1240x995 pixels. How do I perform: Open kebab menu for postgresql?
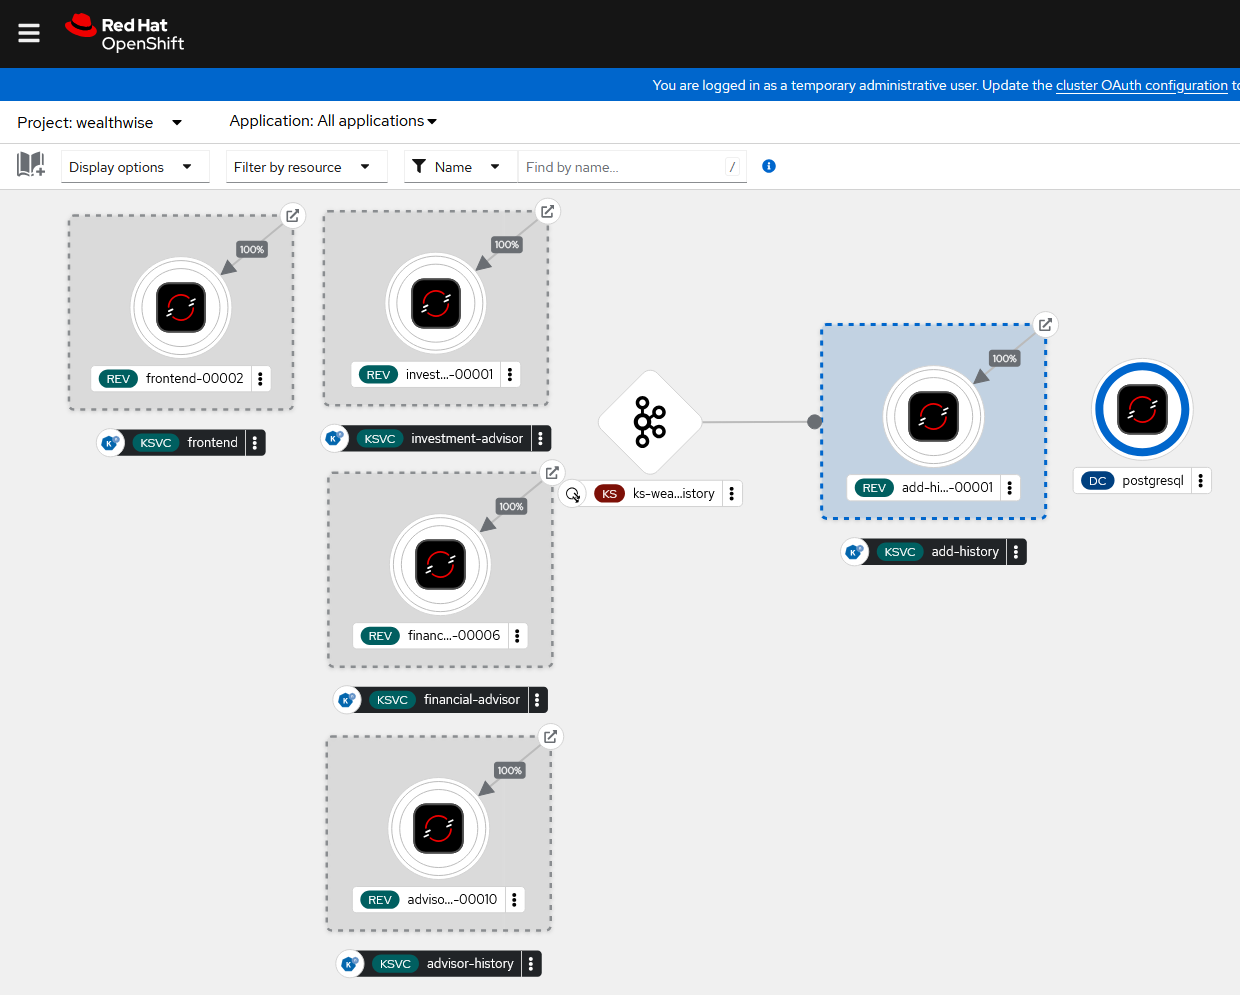[x=1201, y=481]
